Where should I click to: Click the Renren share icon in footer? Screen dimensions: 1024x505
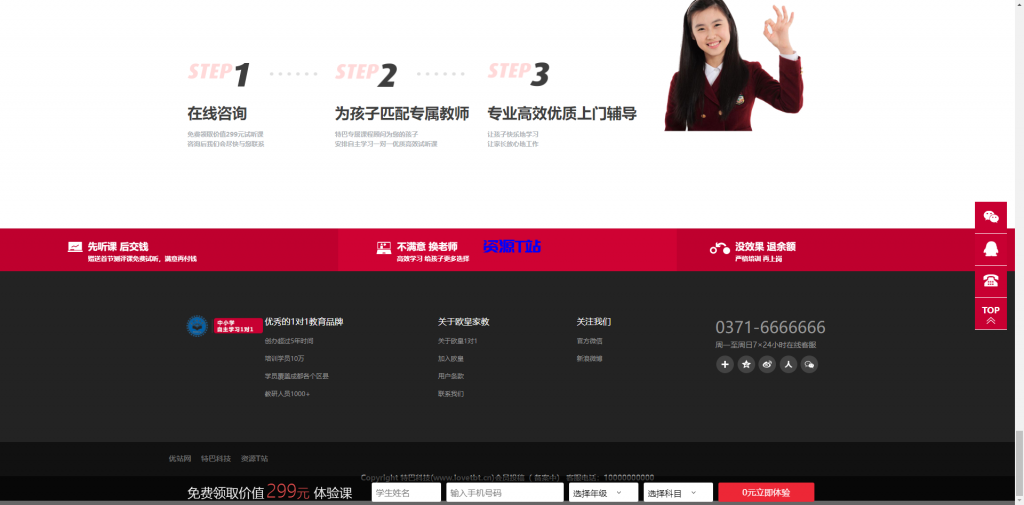788,365
